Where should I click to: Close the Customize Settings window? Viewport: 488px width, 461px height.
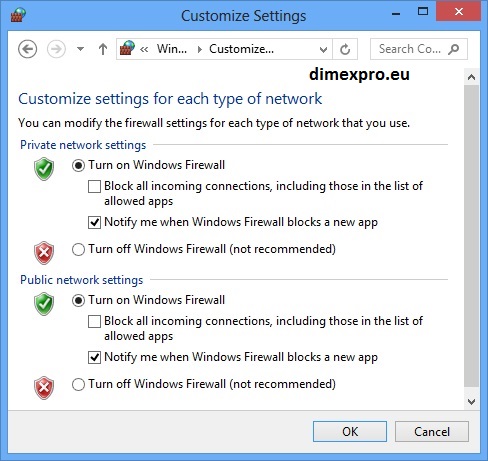click(x=459, y=12)
